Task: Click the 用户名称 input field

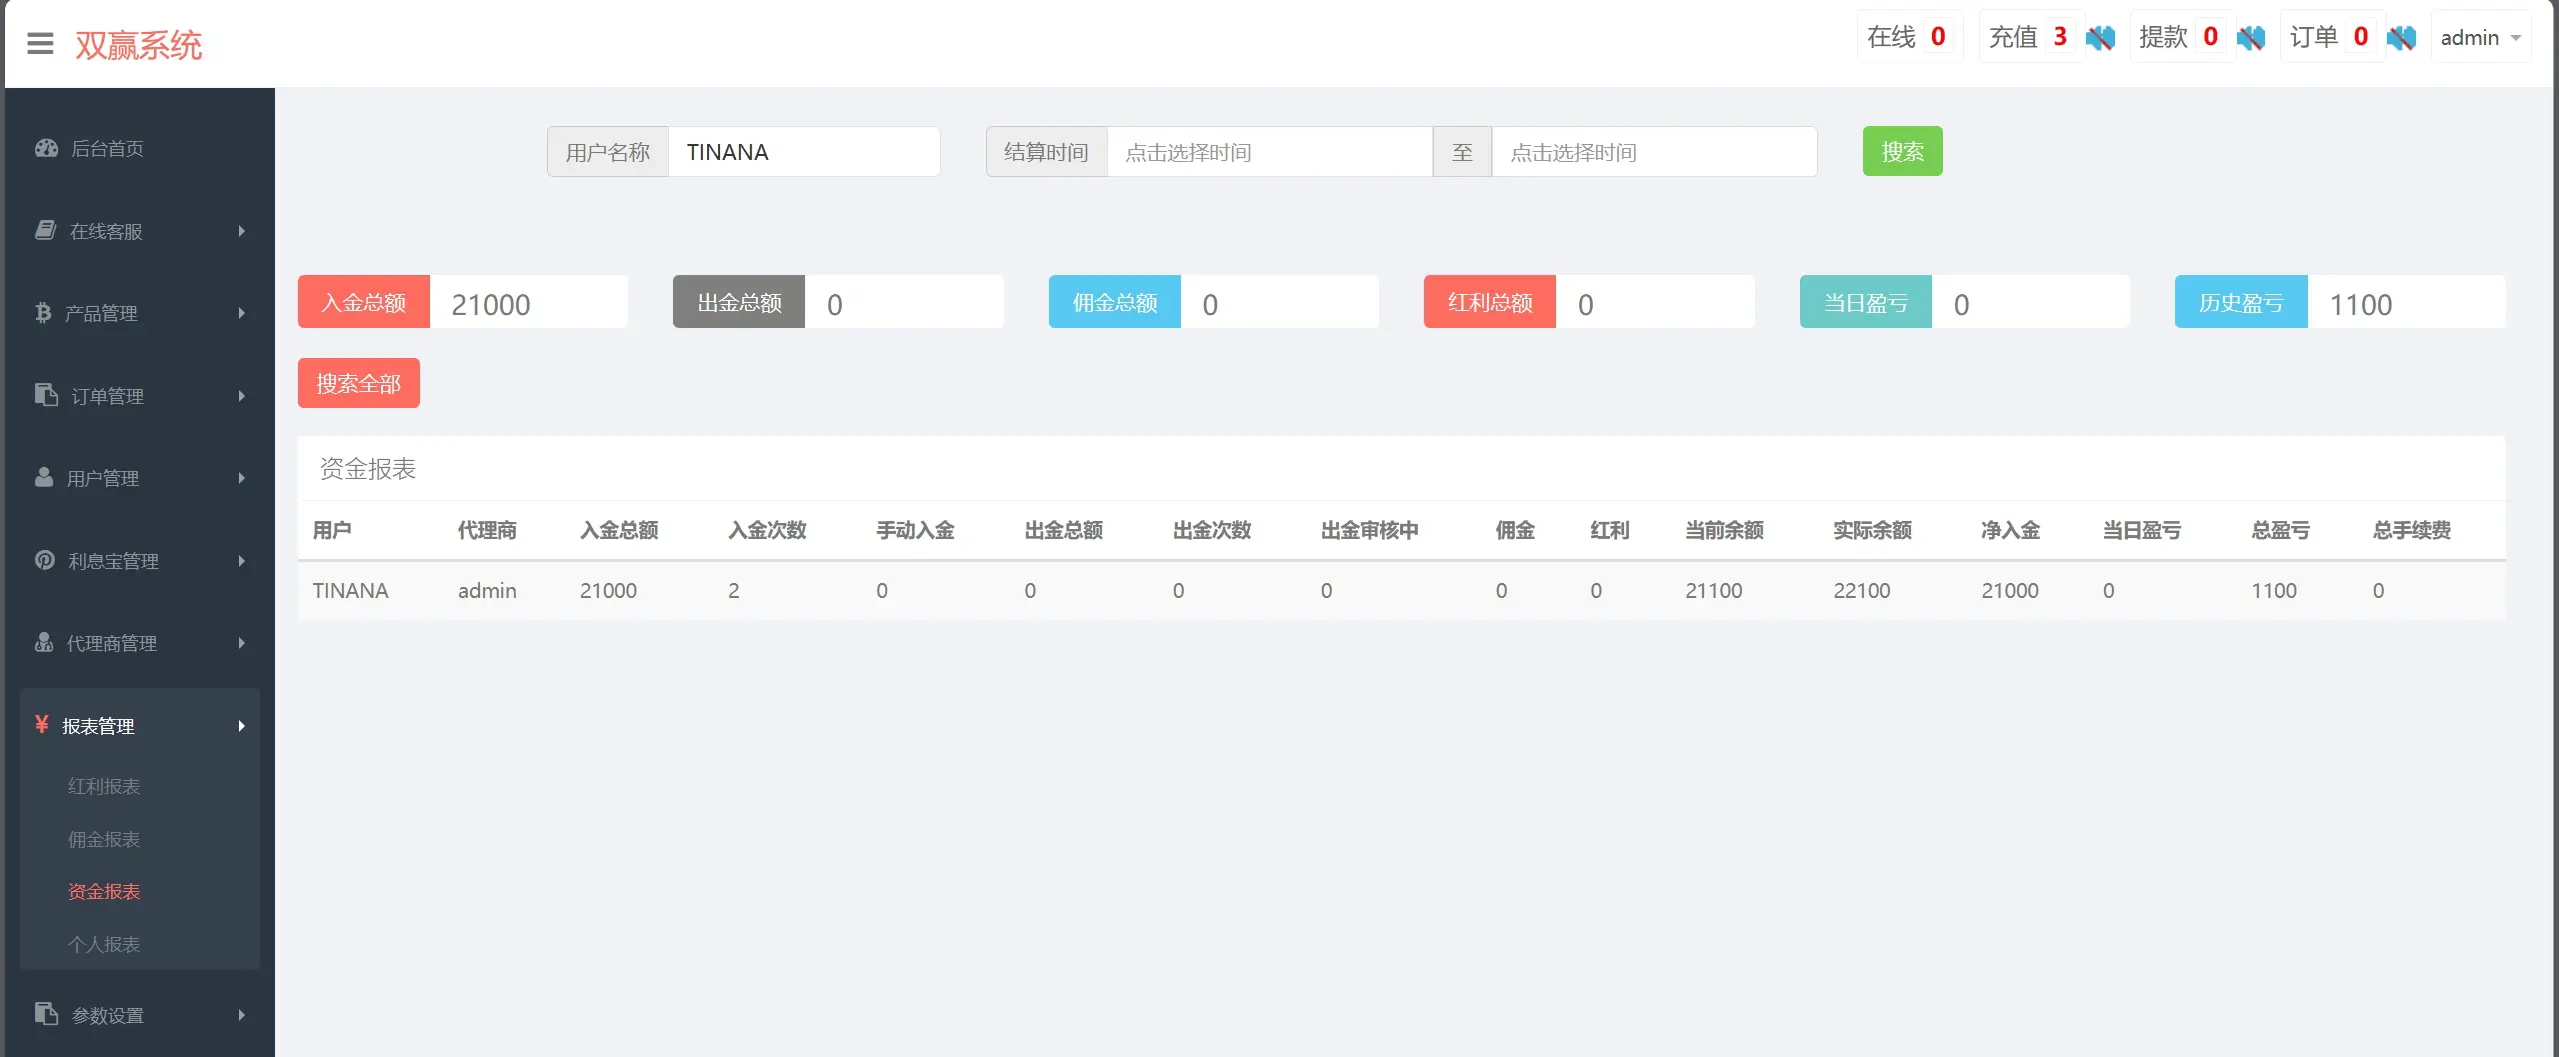Action: 803,152
